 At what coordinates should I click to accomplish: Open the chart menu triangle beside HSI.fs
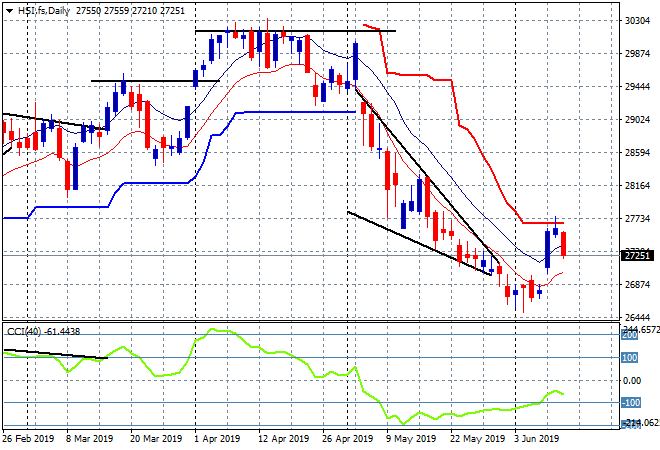pos(9,11)
